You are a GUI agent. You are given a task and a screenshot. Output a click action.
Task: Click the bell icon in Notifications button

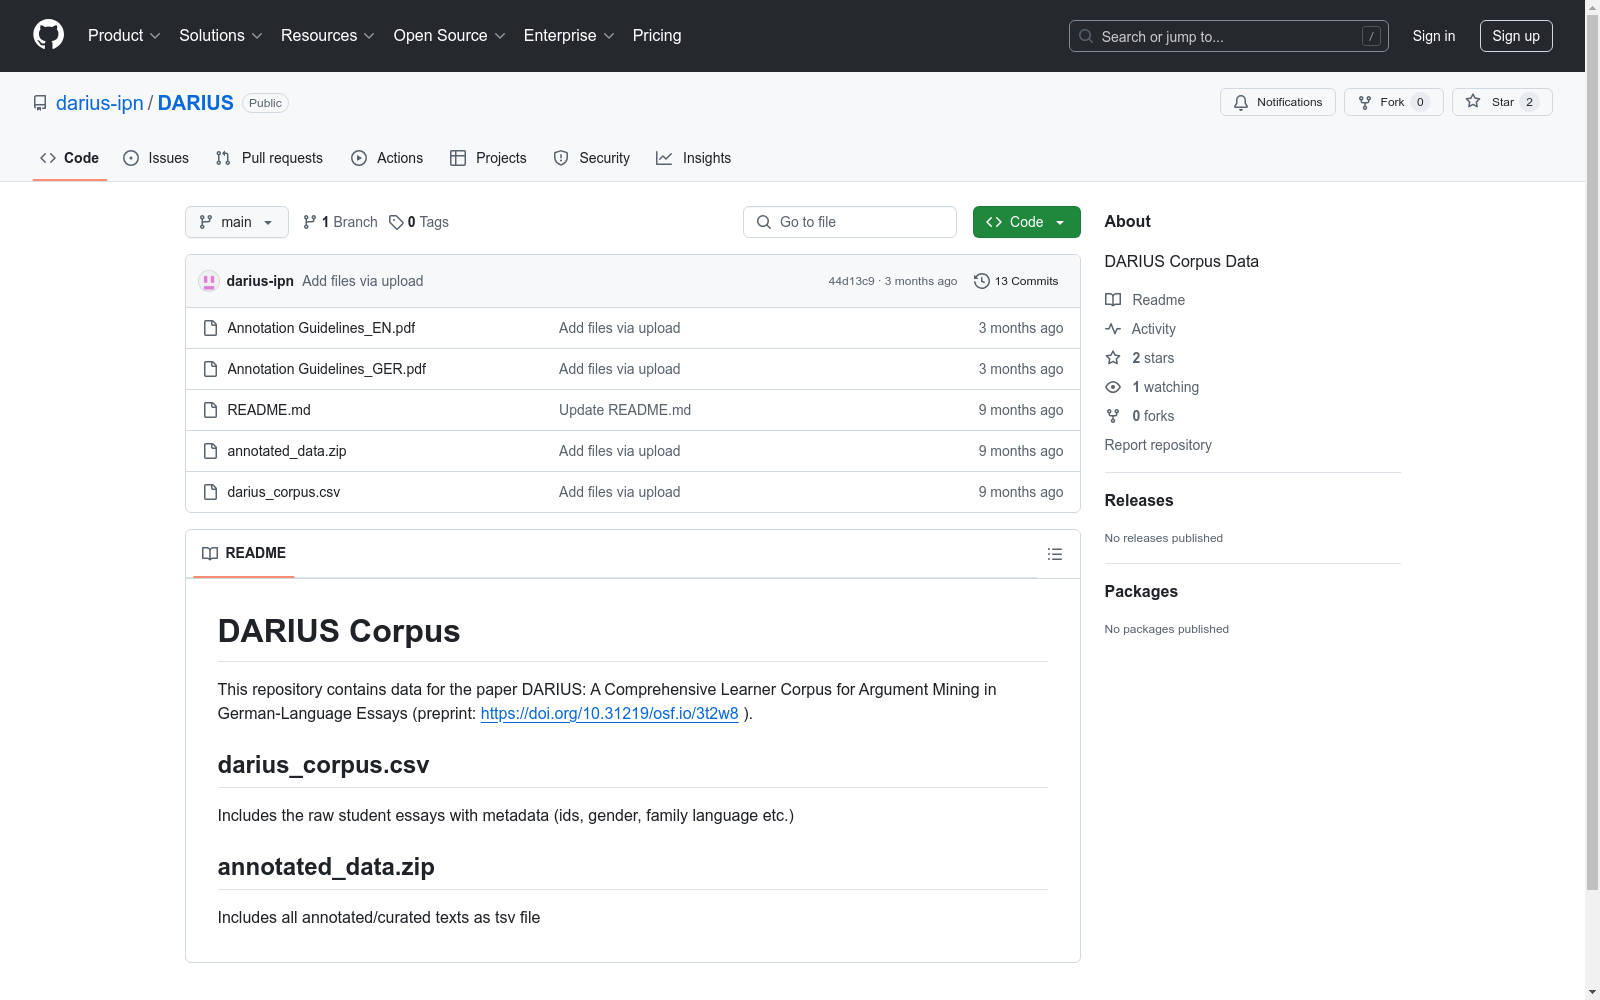click(1241, 102)
